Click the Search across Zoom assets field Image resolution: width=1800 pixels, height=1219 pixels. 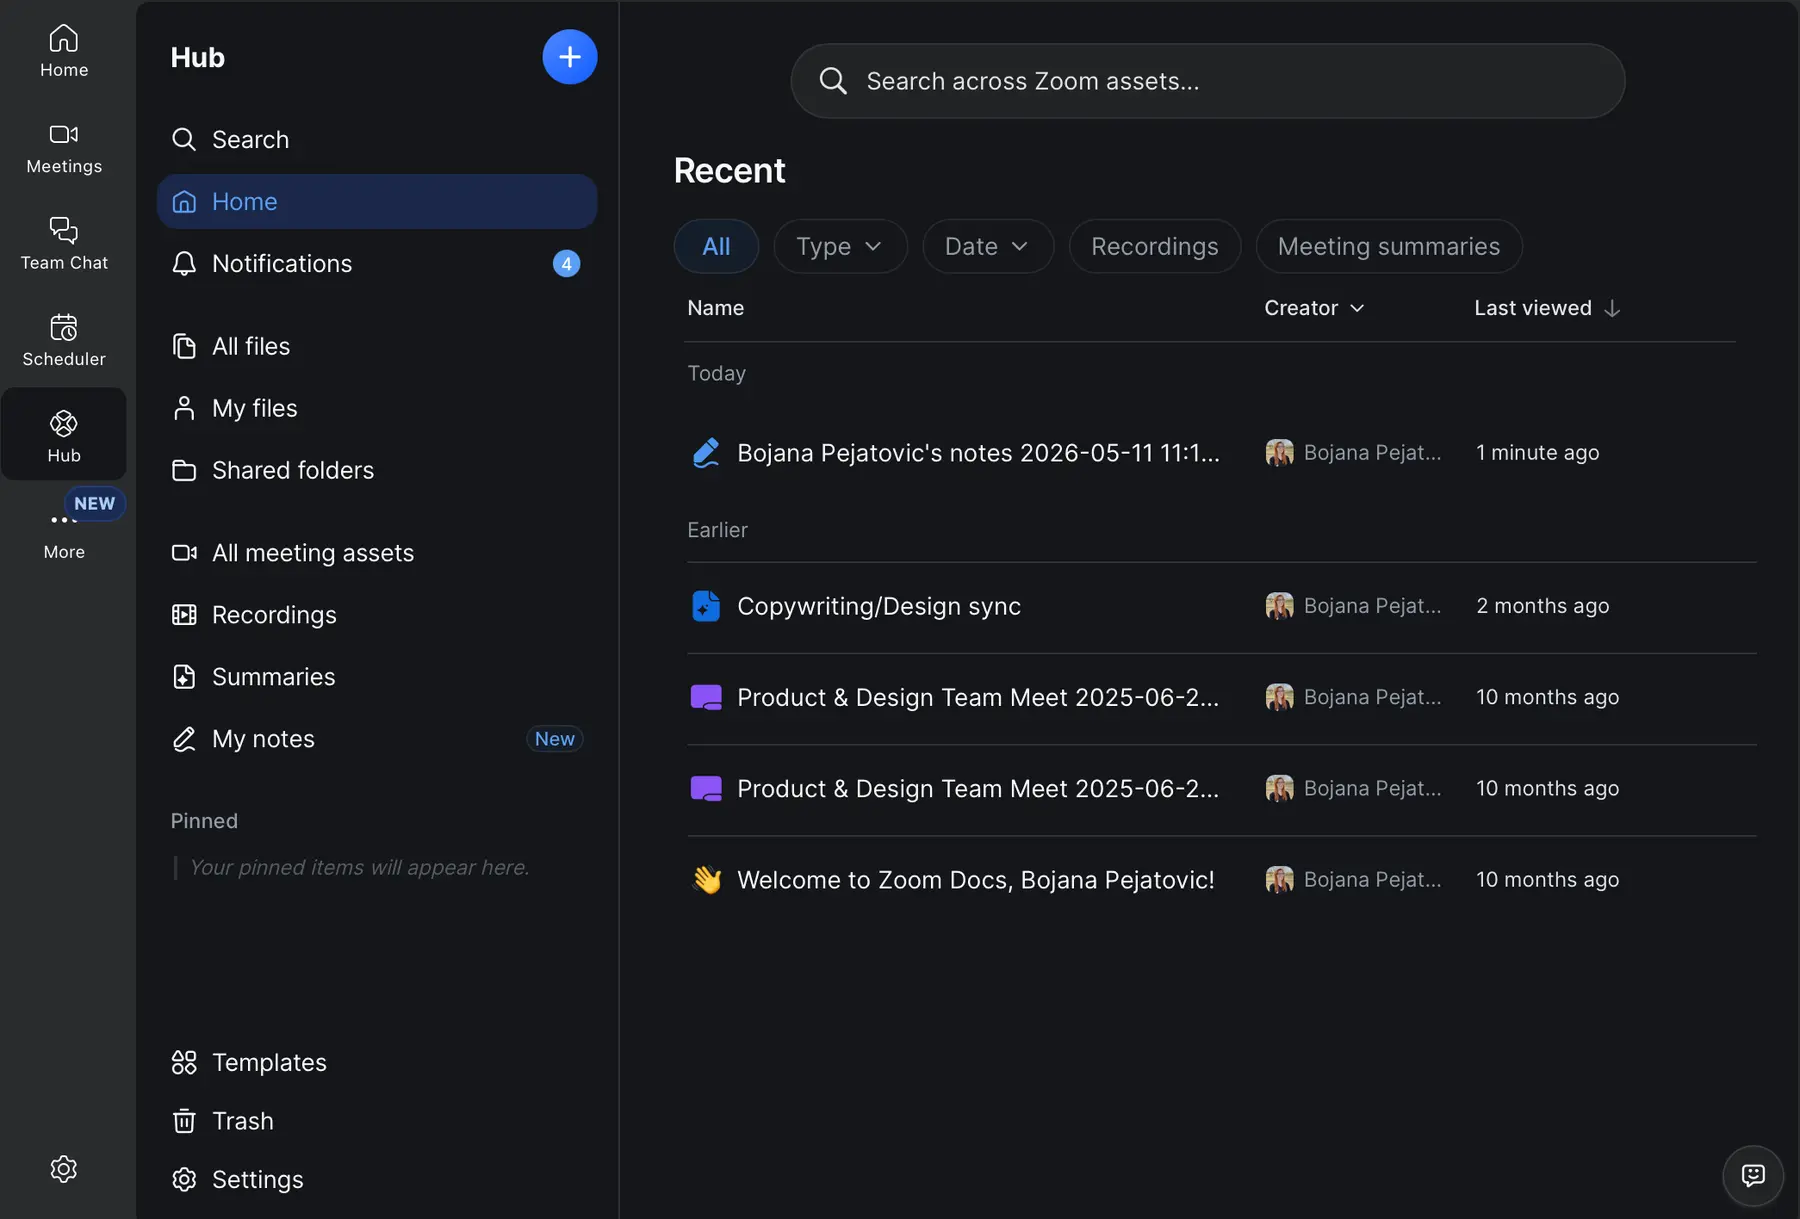tap(1208, 81)
